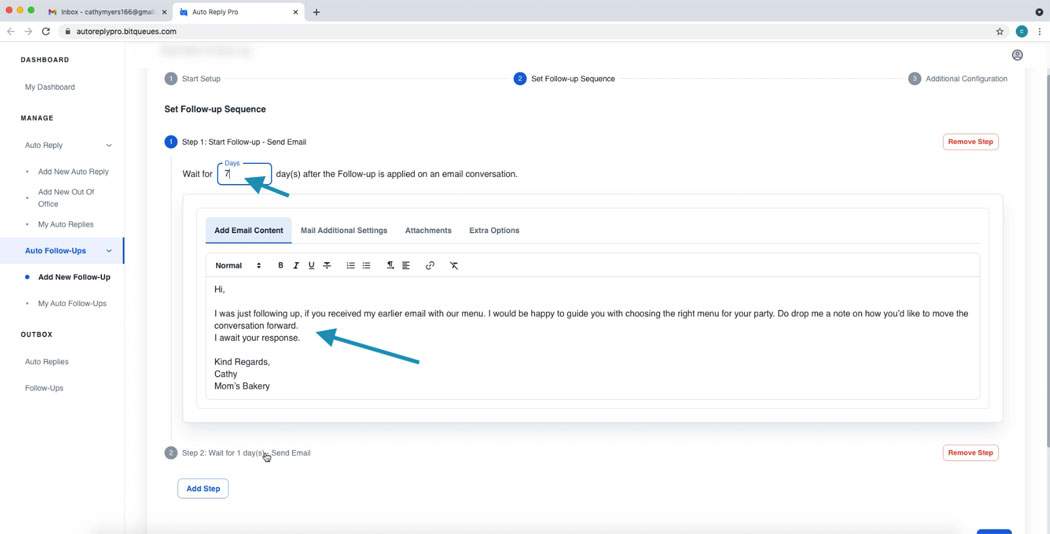Collapse the Auto Follow-Ups sidebar section
This screenshot has width=1050, height=534.
[x=108, y=251]
